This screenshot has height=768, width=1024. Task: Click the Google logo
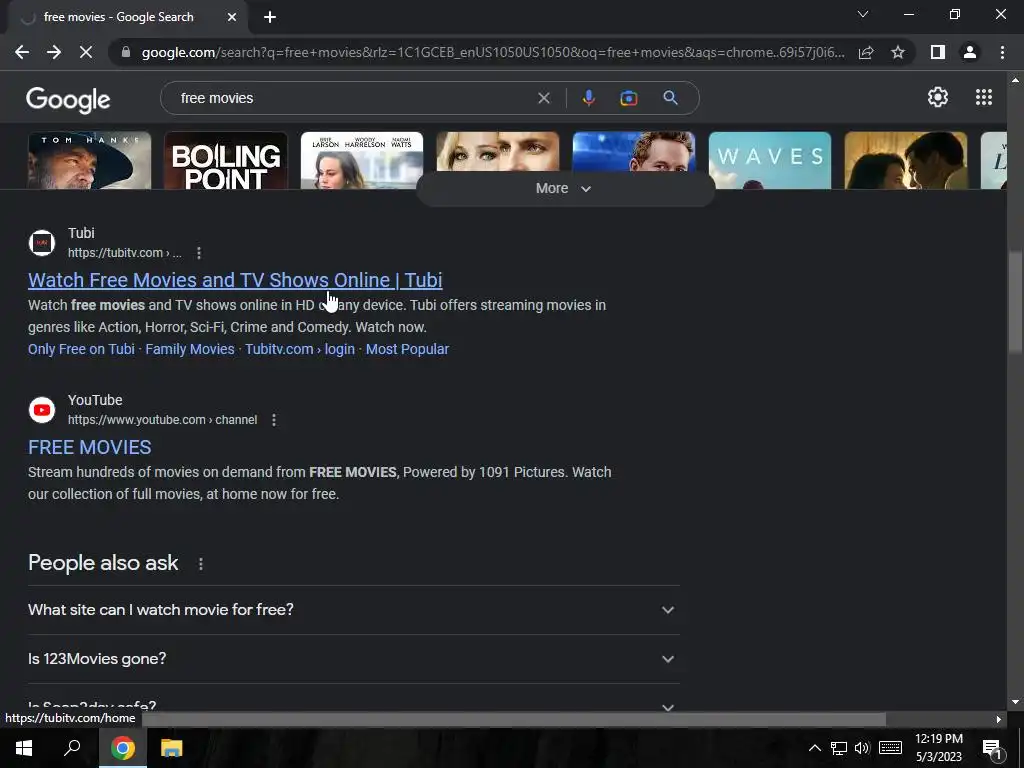click(x=68, y=99)
